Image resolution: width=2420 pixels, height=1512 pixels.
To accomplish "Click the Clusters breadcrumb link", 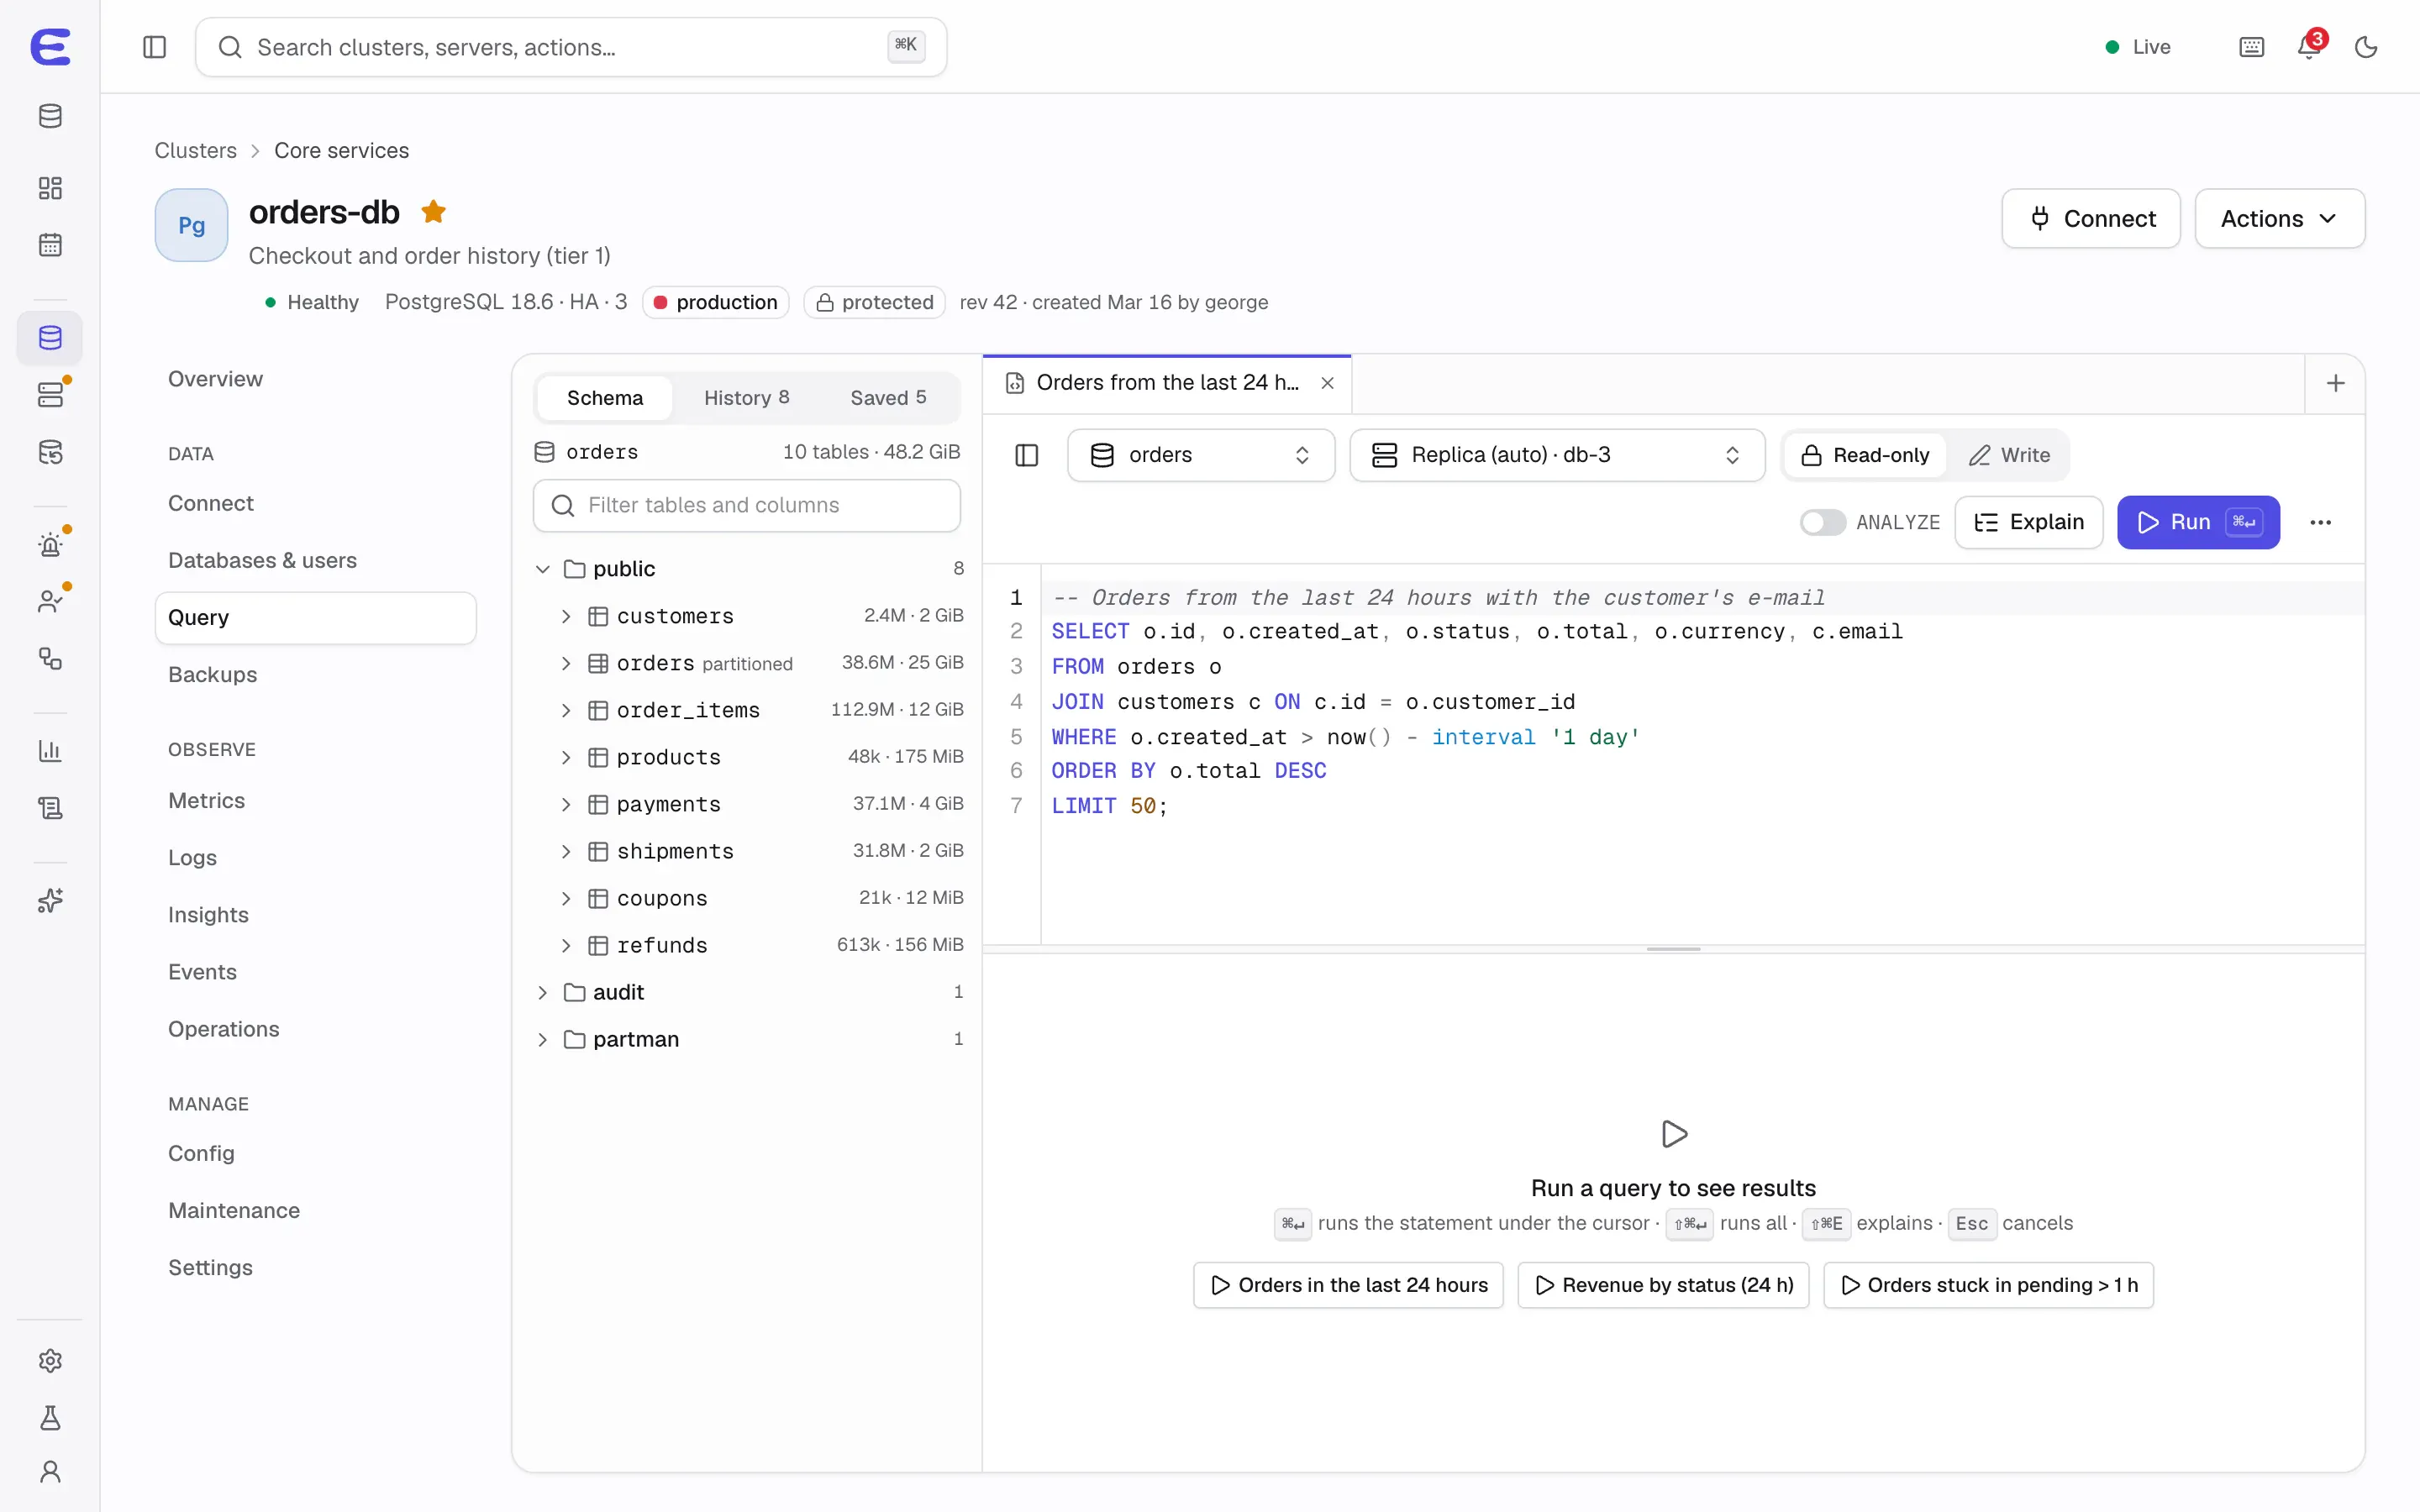I will [195, 150].
